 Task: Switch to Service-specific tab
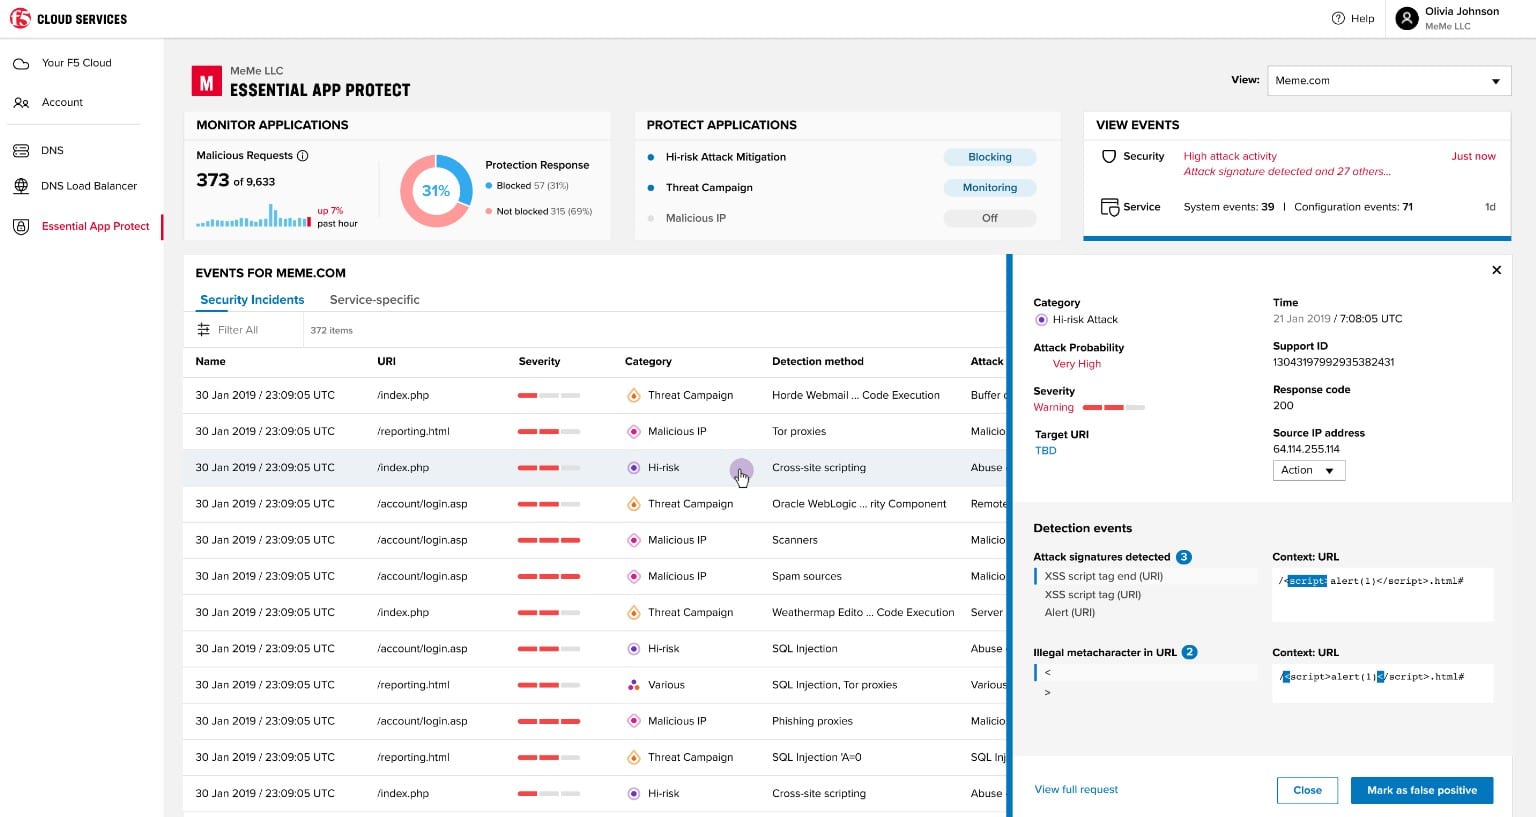pyautogui.click(x=374, y=300)
